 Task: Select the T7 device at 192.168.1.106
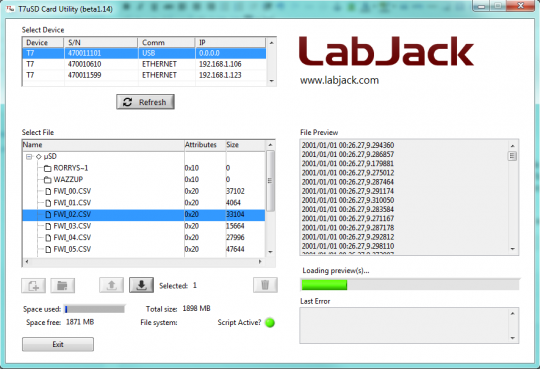(144, 64)
